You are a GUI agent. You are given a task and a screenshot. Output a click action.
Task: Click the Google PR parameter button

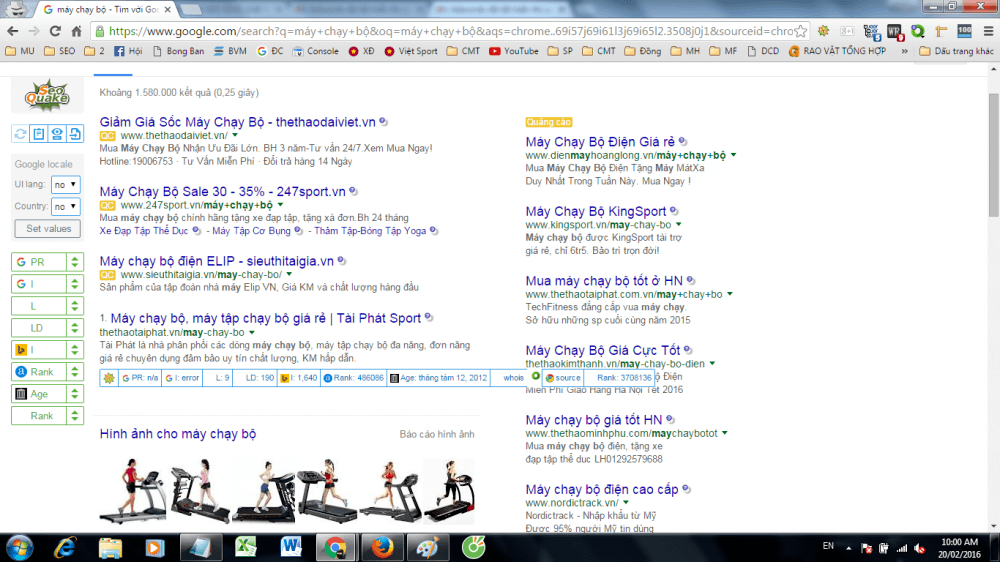click(x=39, y=262)
